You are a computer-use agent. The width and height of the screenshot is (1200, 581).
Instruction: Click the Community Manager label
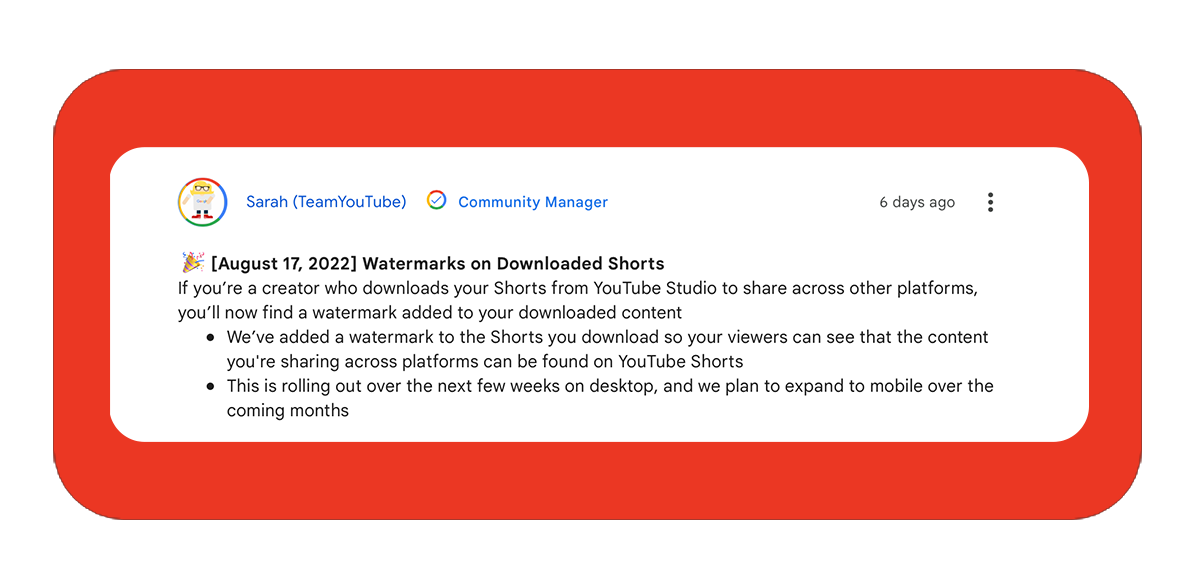tap(532, 202)
